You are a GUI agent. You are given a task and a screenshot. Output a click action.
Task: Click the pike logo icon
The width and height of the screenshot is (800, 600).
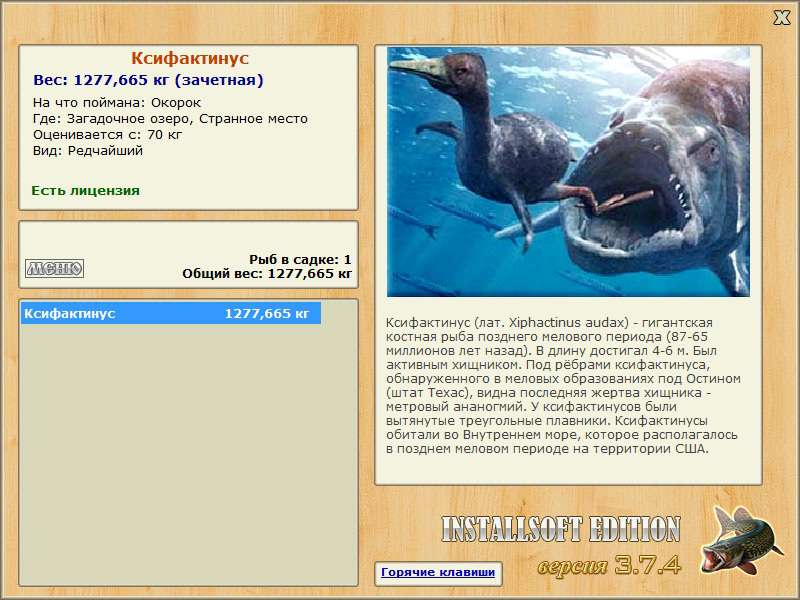tap(742, 541)
